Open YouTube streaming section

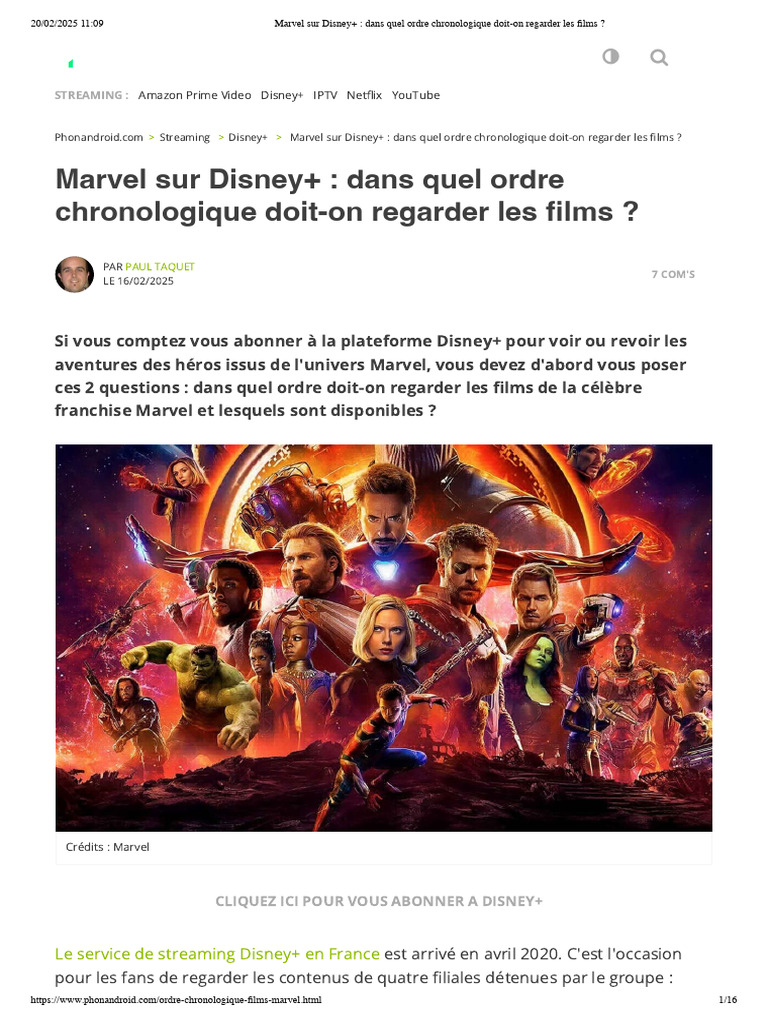[416, 95]
